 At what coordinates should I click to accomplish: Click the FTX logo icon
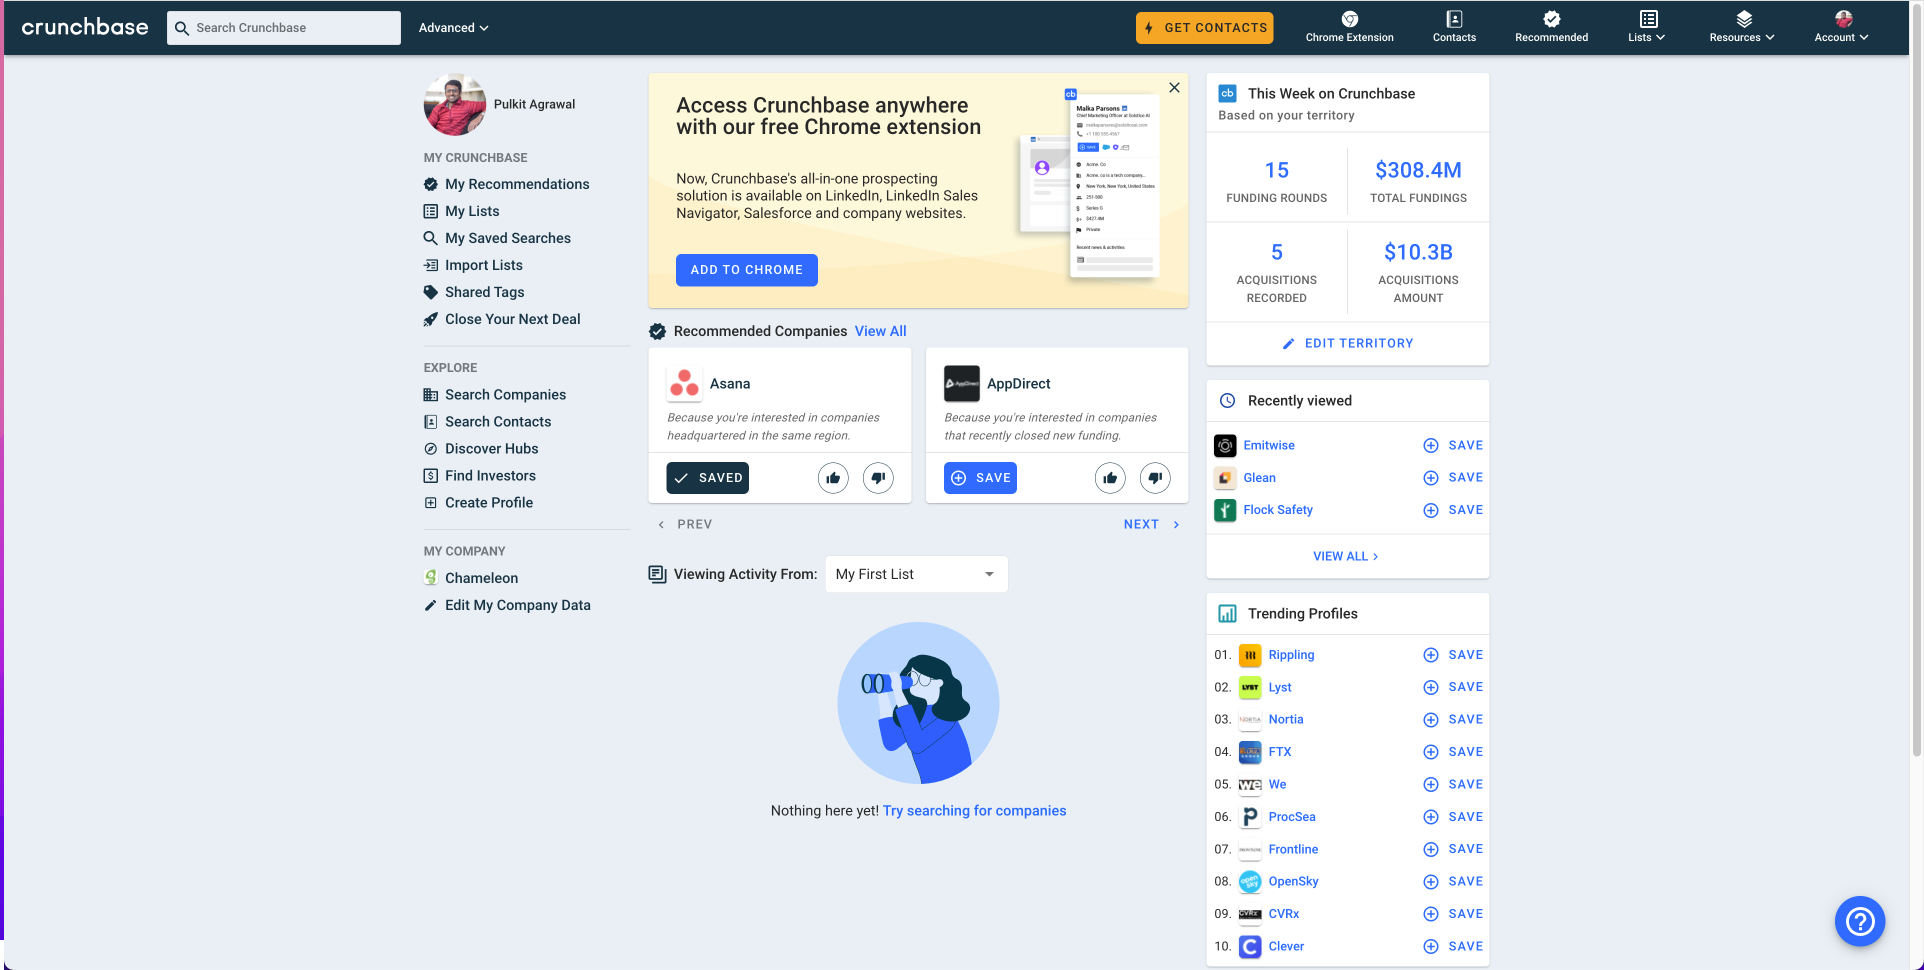pyautogui.click(x=1250, y=752)
